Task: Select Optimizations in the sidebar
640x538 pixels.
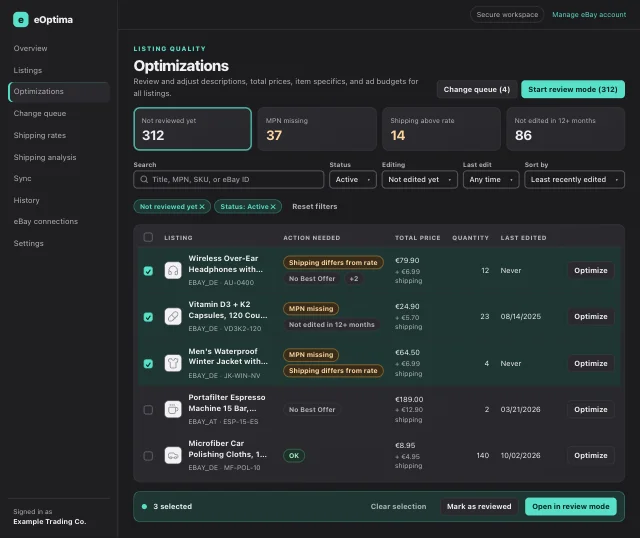Action: coord(59,91)
